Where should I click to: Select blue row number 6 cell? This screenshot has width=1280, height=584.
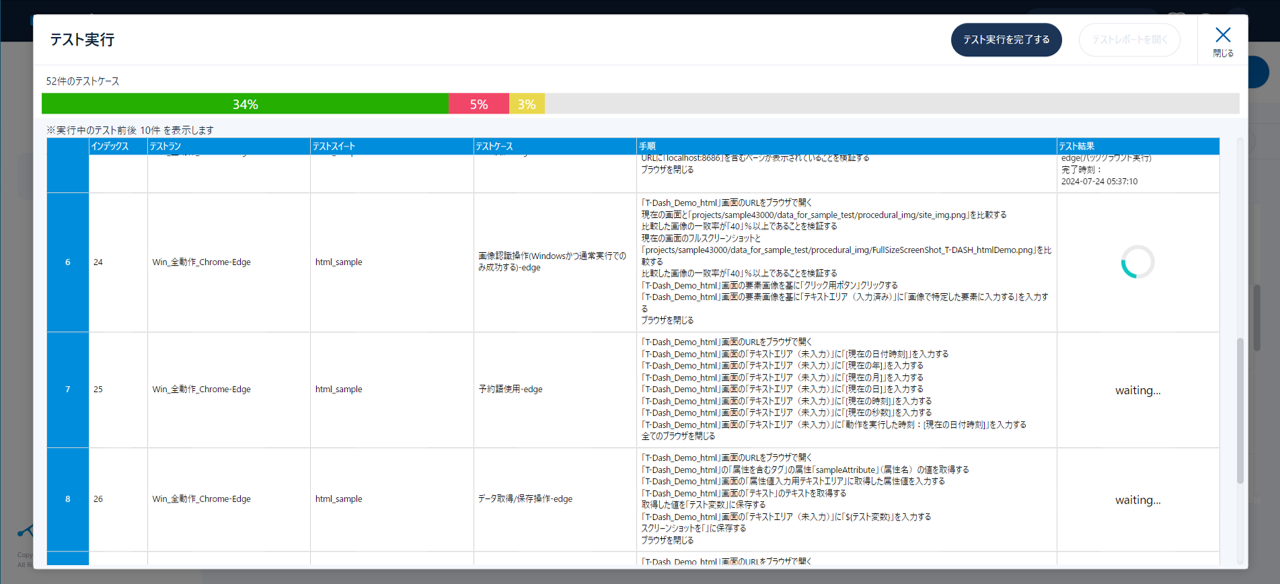click(x=68, y=262)
